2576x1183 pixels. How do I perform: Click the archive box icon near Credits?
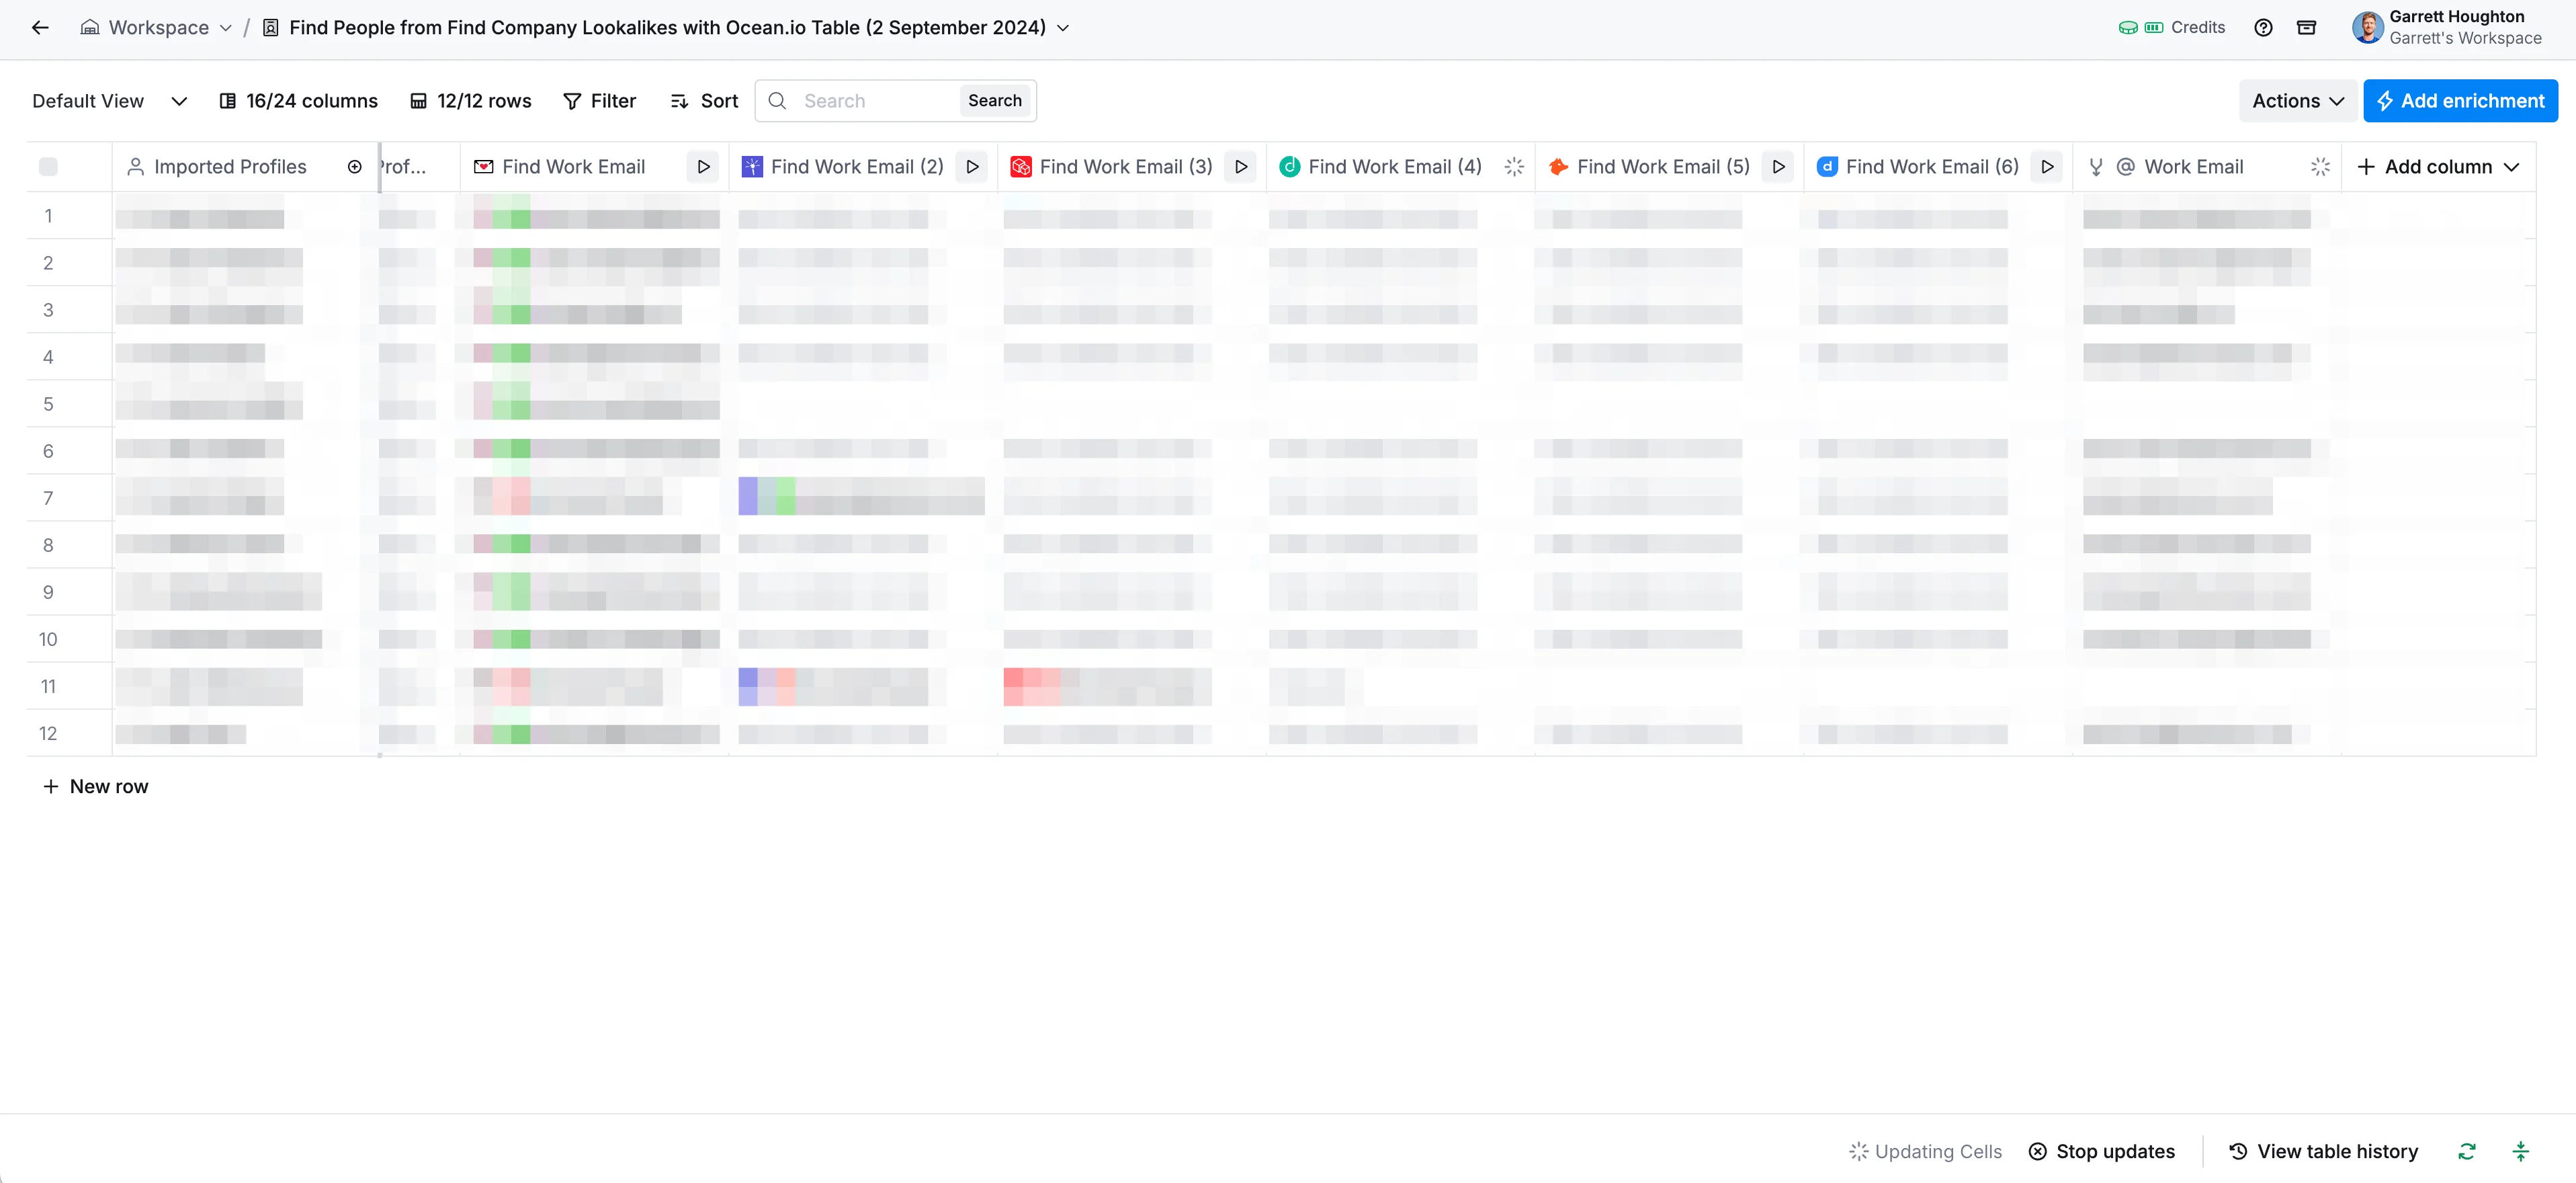click(x=2306, y=27)
